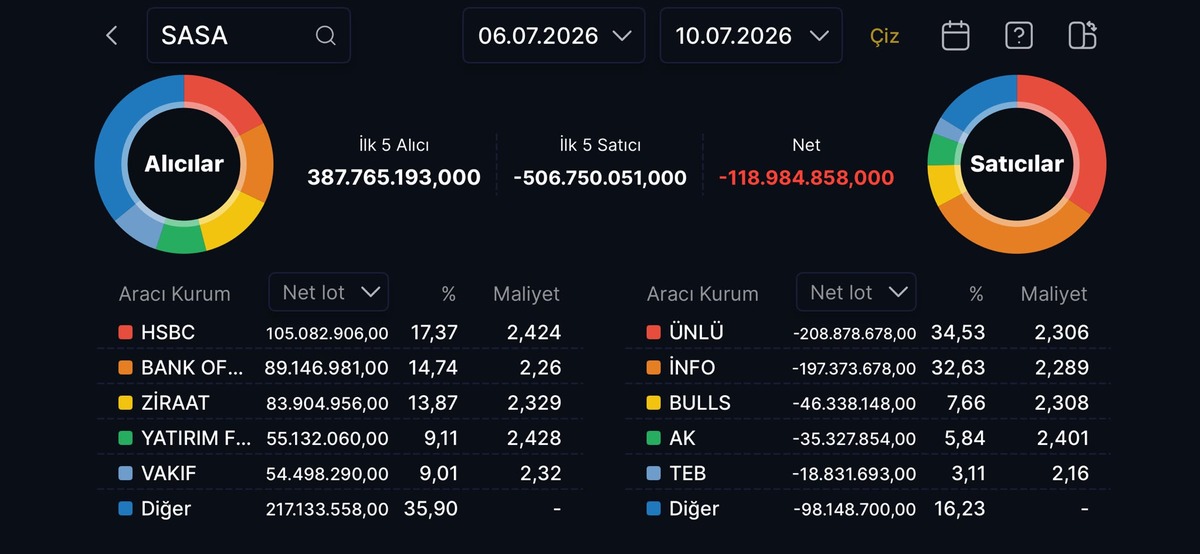Open the ÜNLÜ seller row
This screenshot has width=1200, height=554.
[868, 332]
